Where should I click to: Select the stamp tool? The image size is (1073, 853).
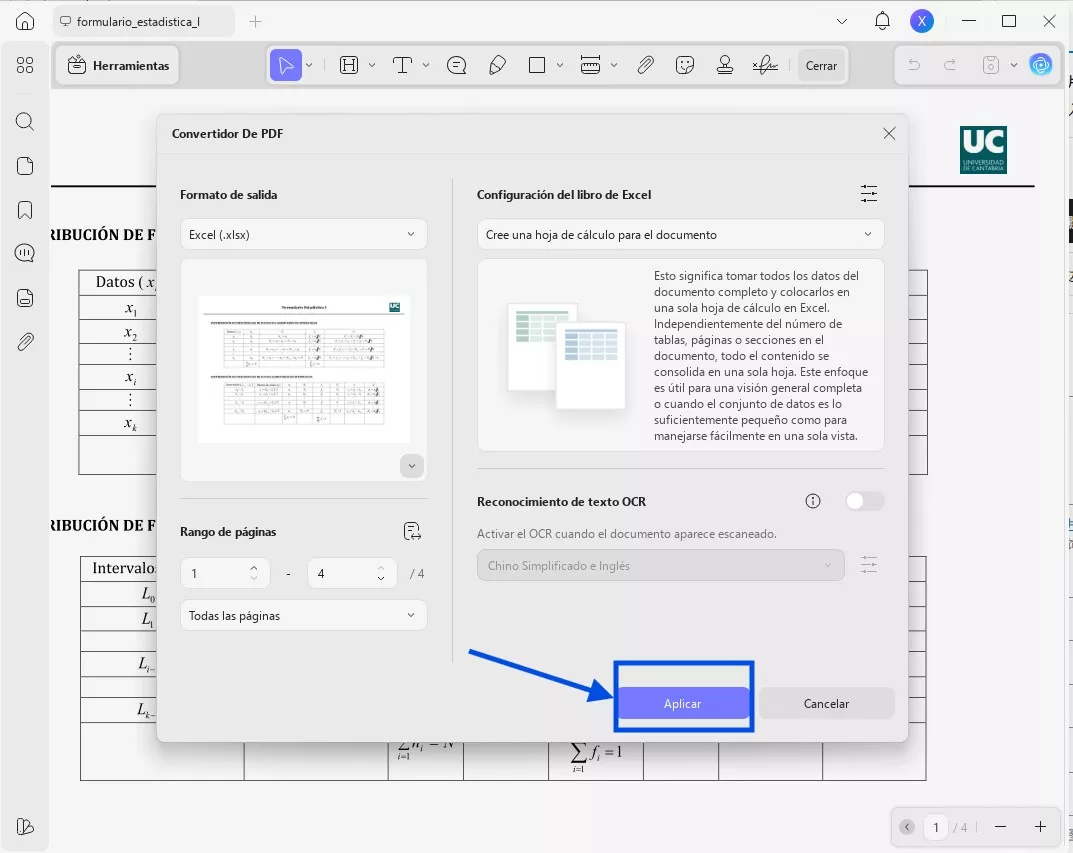(x=725, y=66)
